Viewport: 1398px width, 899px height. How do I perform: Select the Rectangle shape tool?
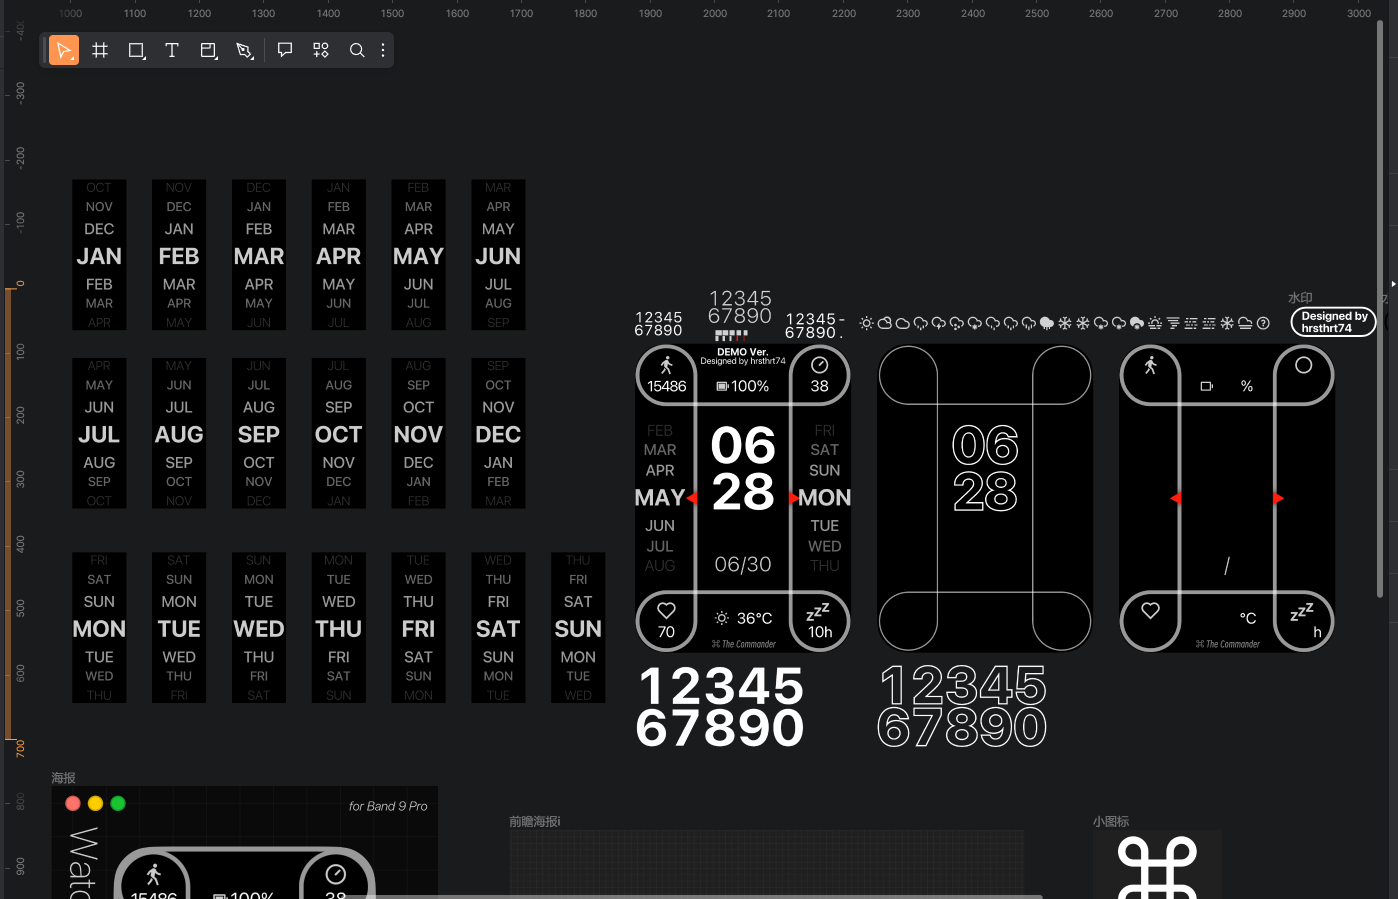click(136, 50)
